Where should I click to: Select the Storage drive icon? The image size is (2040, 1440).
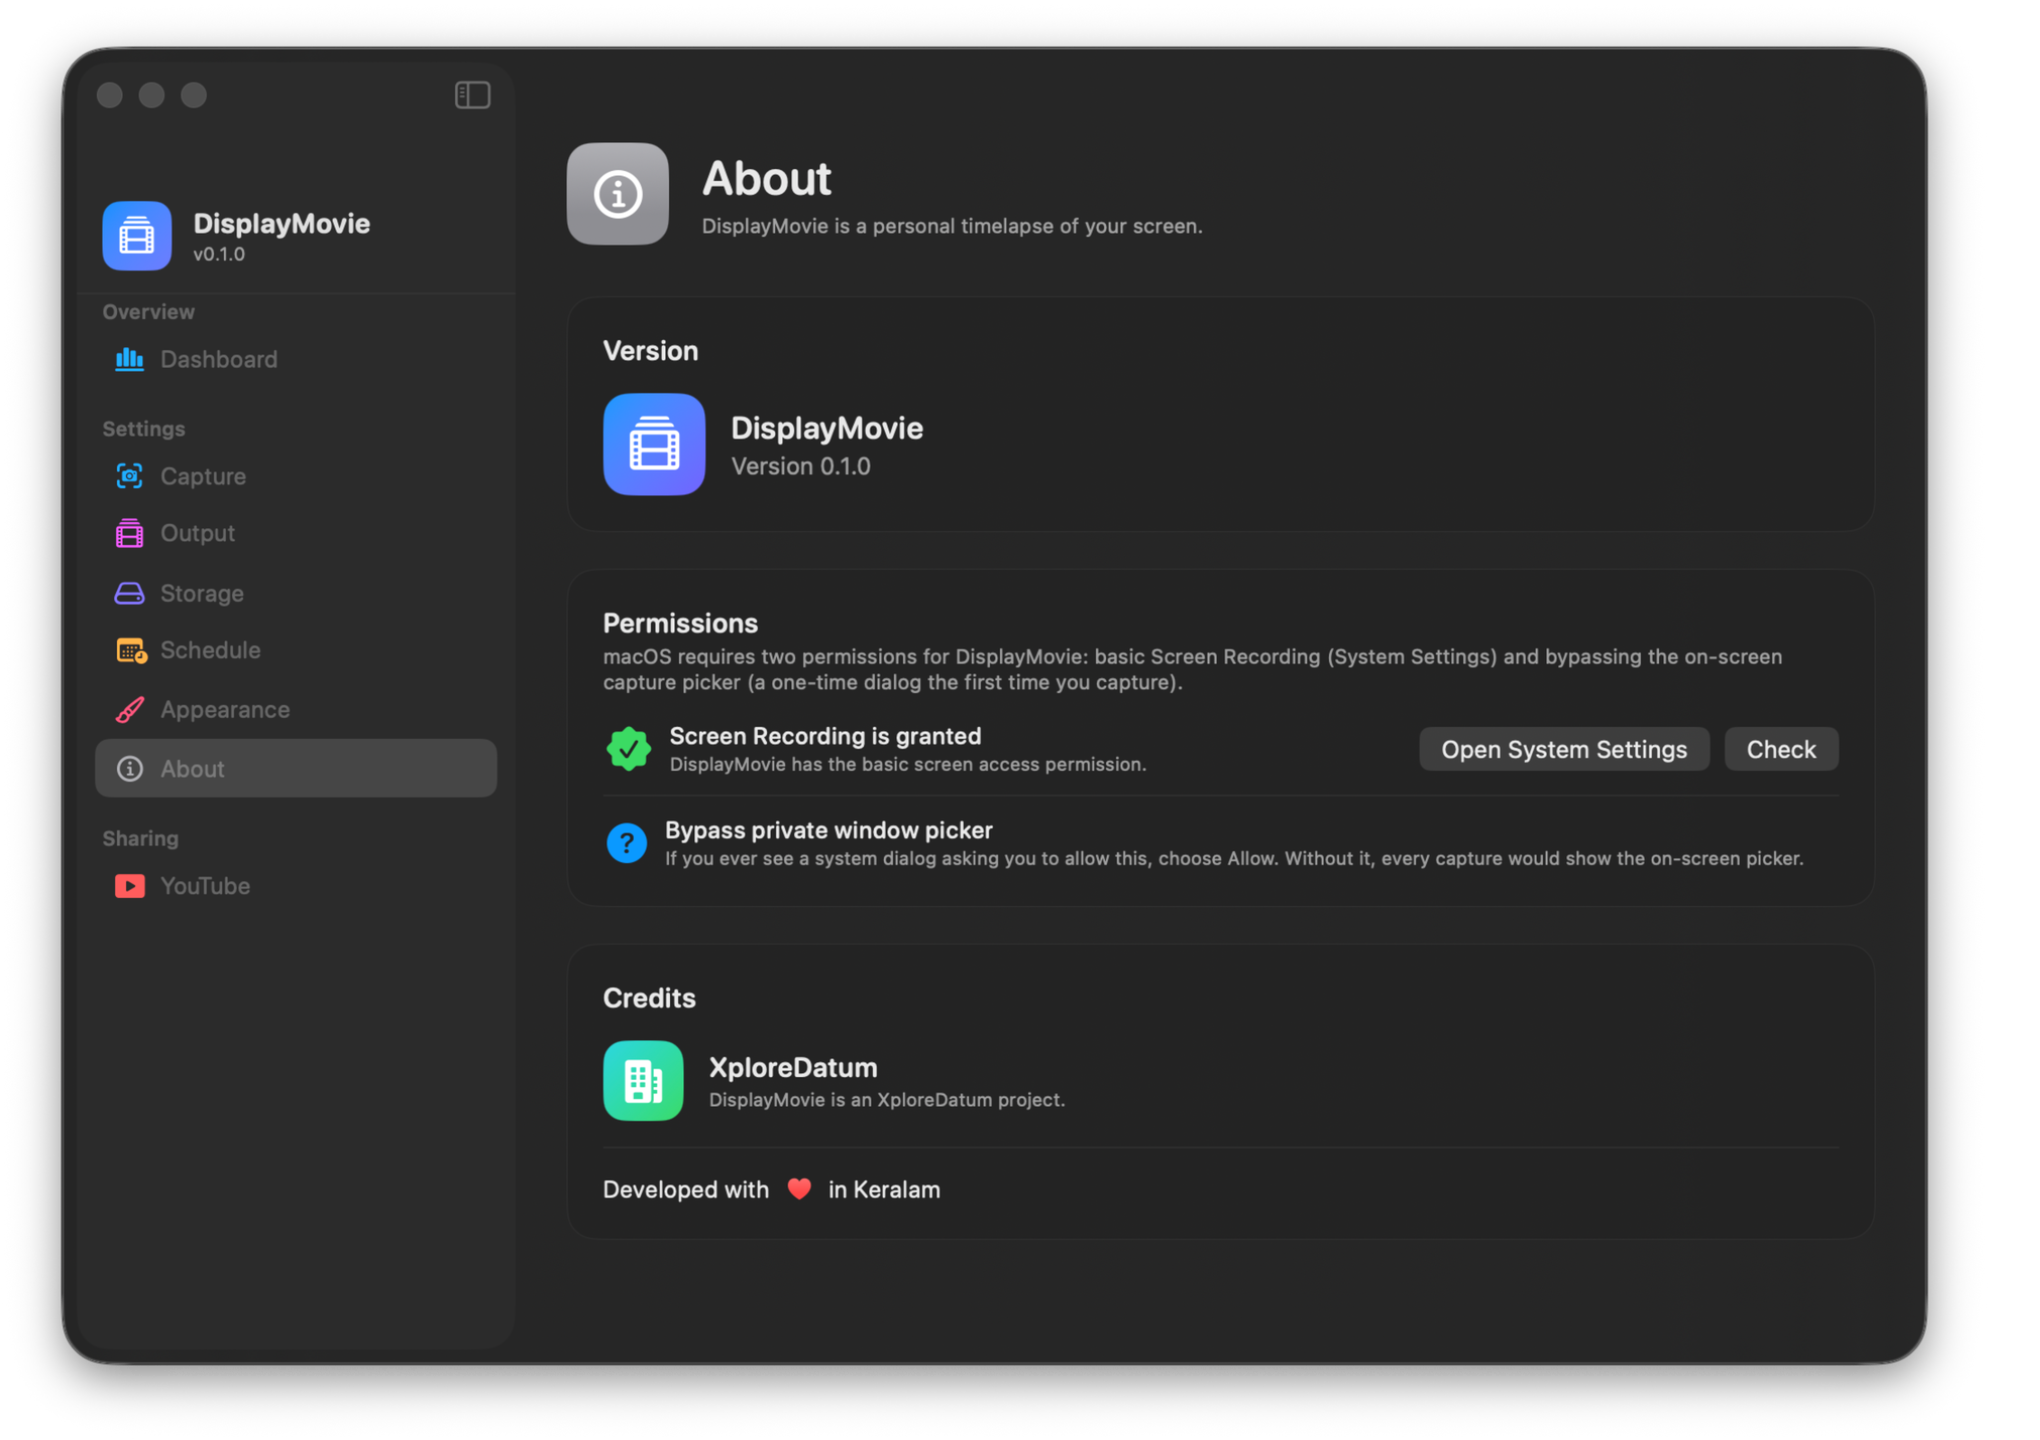tap(129, 593)
